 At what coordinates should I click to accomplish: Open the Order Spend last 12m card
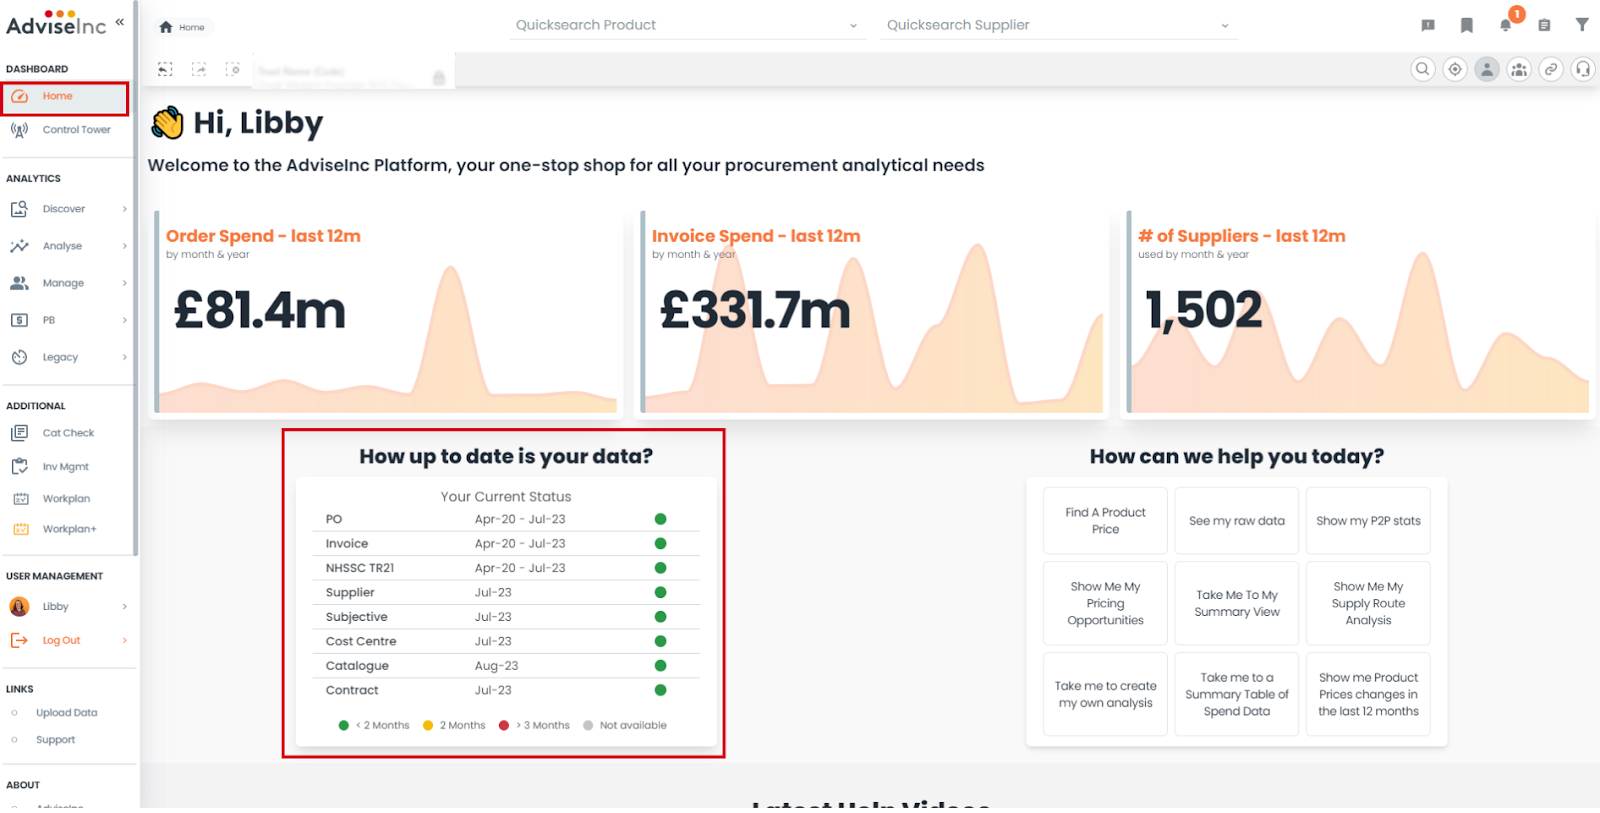[387, 313]
